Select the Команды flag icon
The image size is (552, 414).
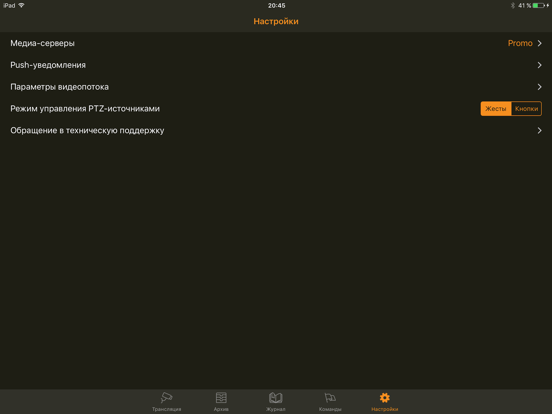330,398
